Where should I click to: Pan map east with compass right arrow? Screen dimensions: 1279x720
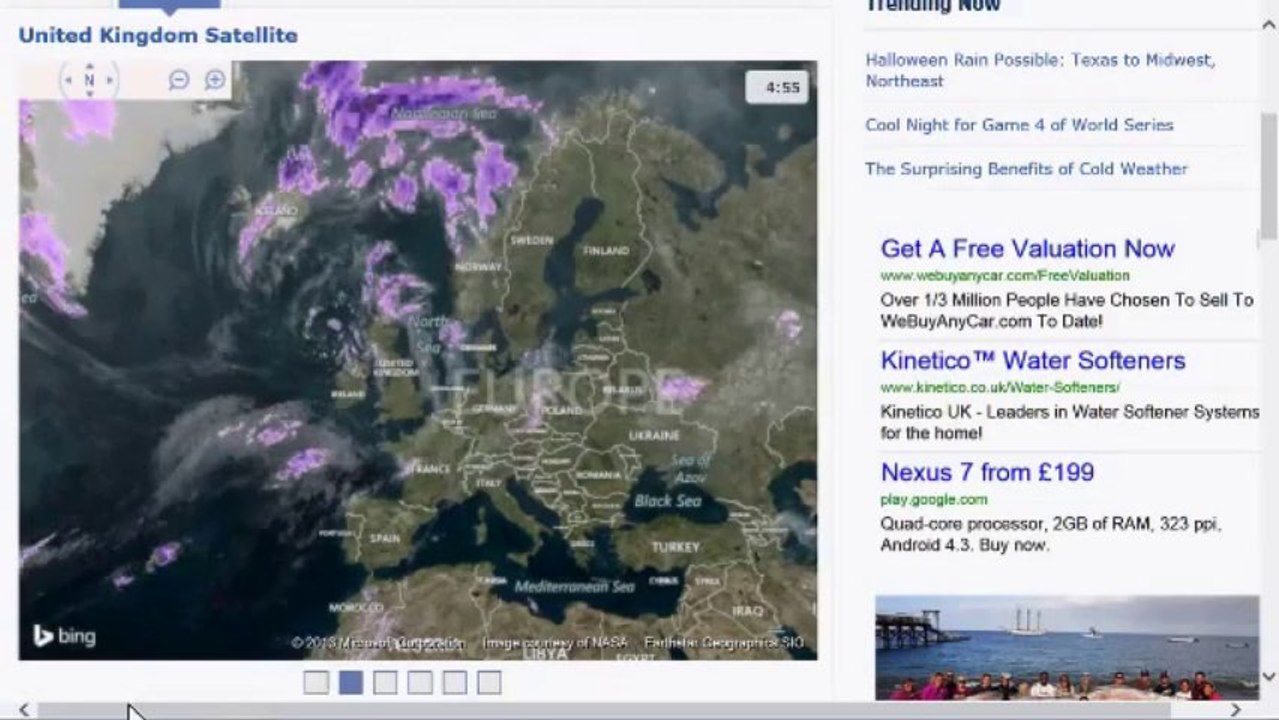pos(110,80)
